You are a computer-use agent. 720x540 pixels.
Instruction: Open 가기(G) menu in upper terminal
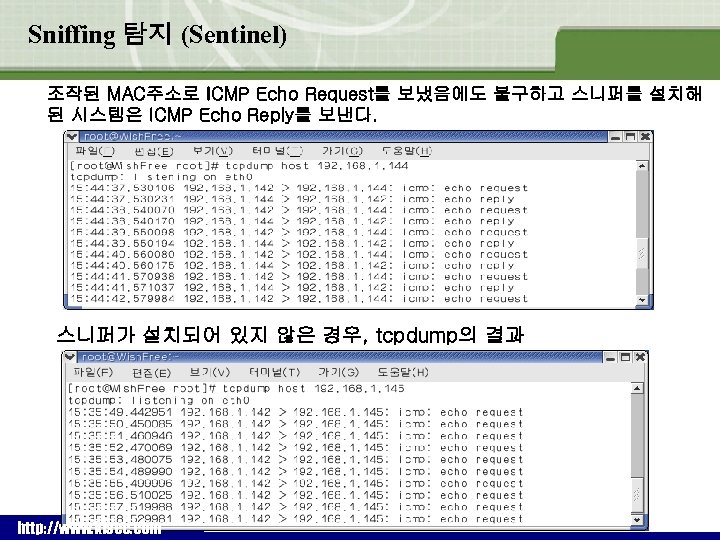pos(342,151)
